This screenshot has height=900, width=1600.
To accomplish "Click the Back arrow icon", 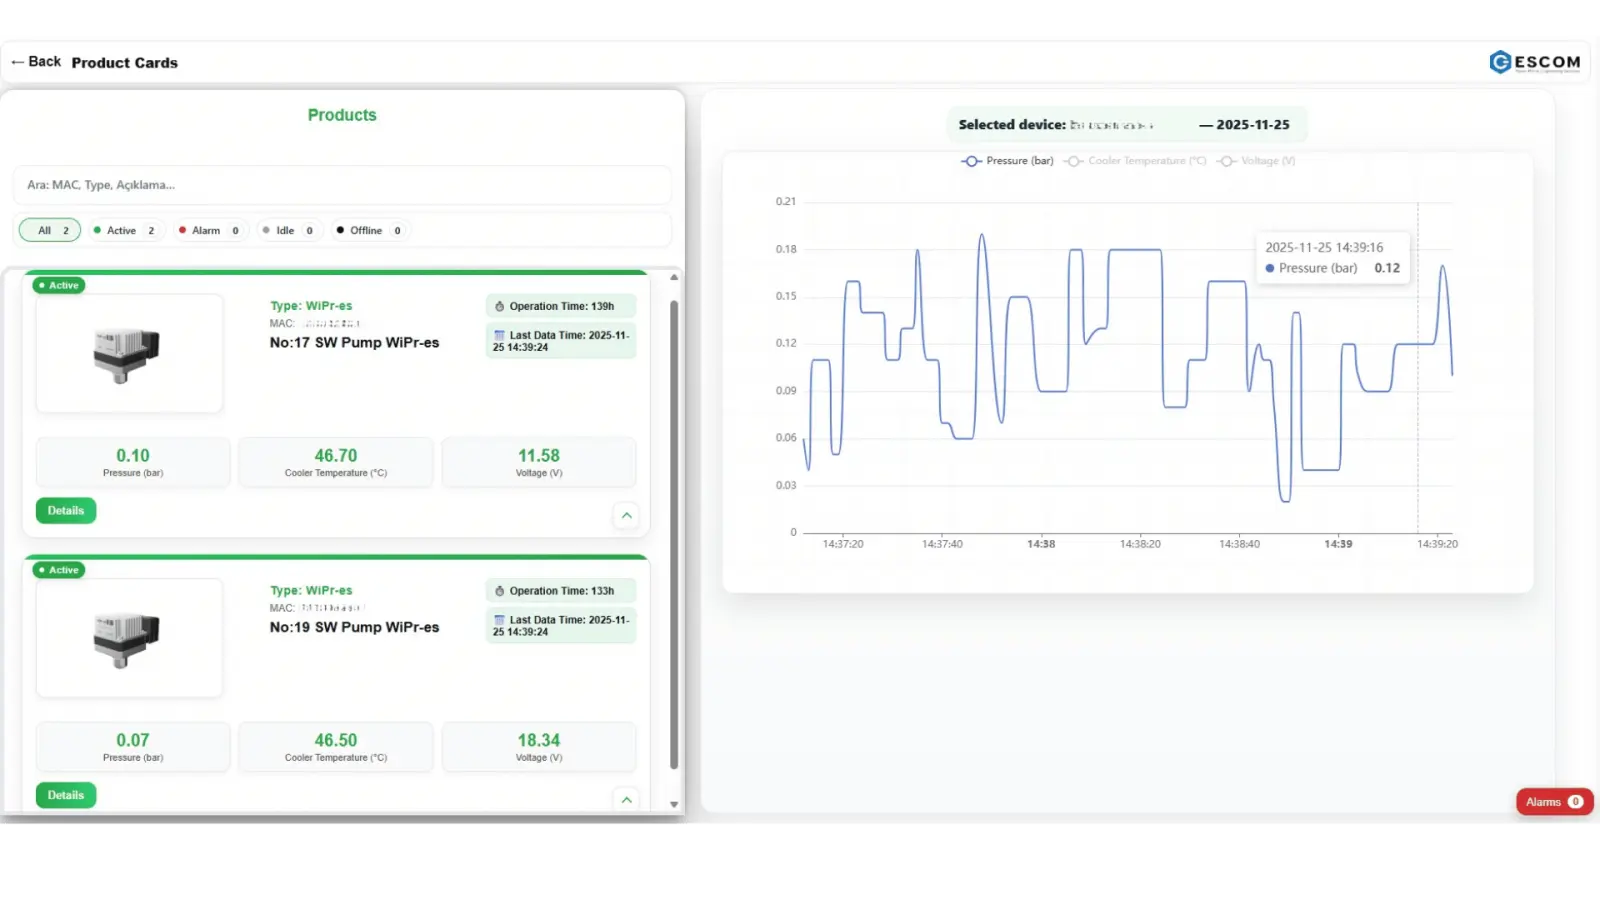I will click(x=17, y=62).
